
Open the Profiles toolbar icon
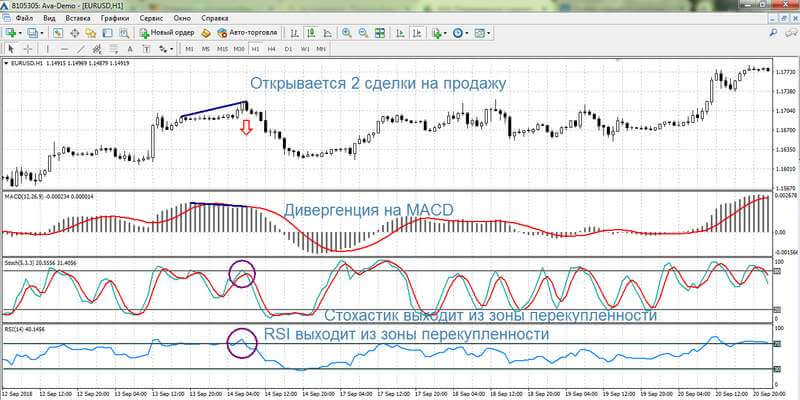click(x=33, y=33)
